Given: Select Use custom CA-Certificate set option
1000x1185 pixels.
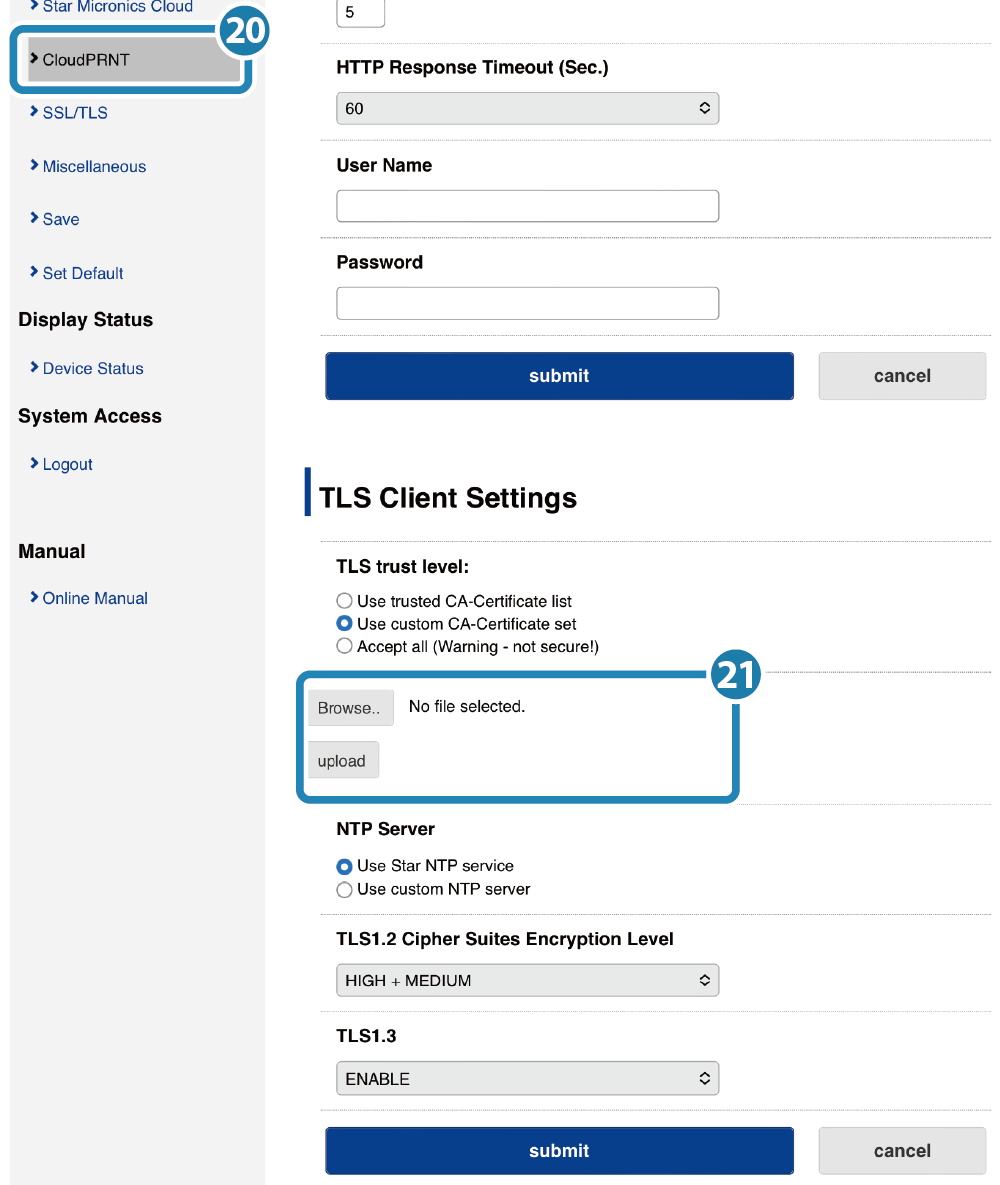Looking at the screenshot, I should (345, 624).
